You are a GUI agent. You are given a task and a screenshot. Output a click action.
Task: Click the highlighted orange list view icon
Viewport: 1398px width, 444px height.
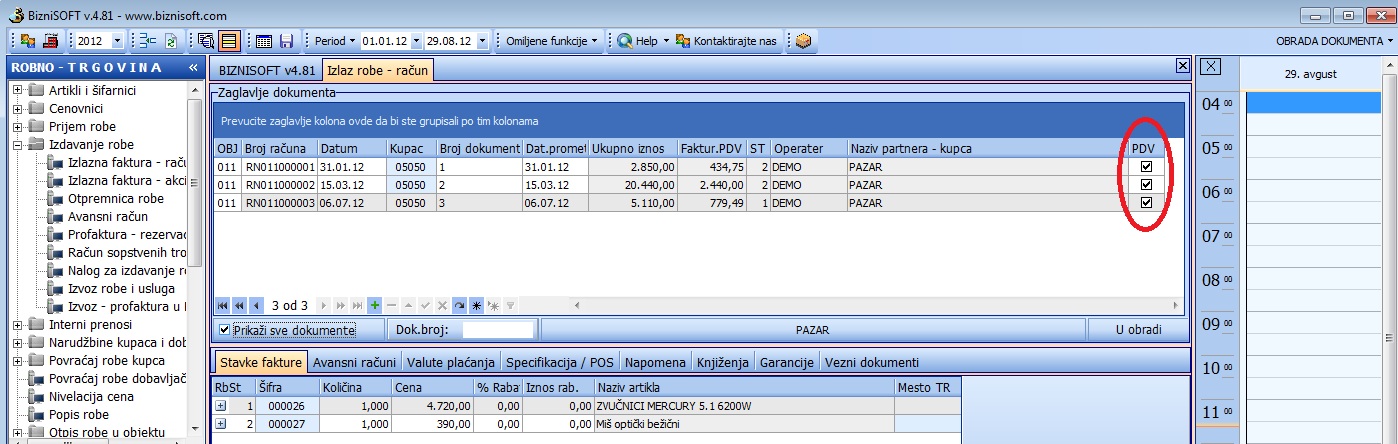pyautogui.click(x=228, y=41)
